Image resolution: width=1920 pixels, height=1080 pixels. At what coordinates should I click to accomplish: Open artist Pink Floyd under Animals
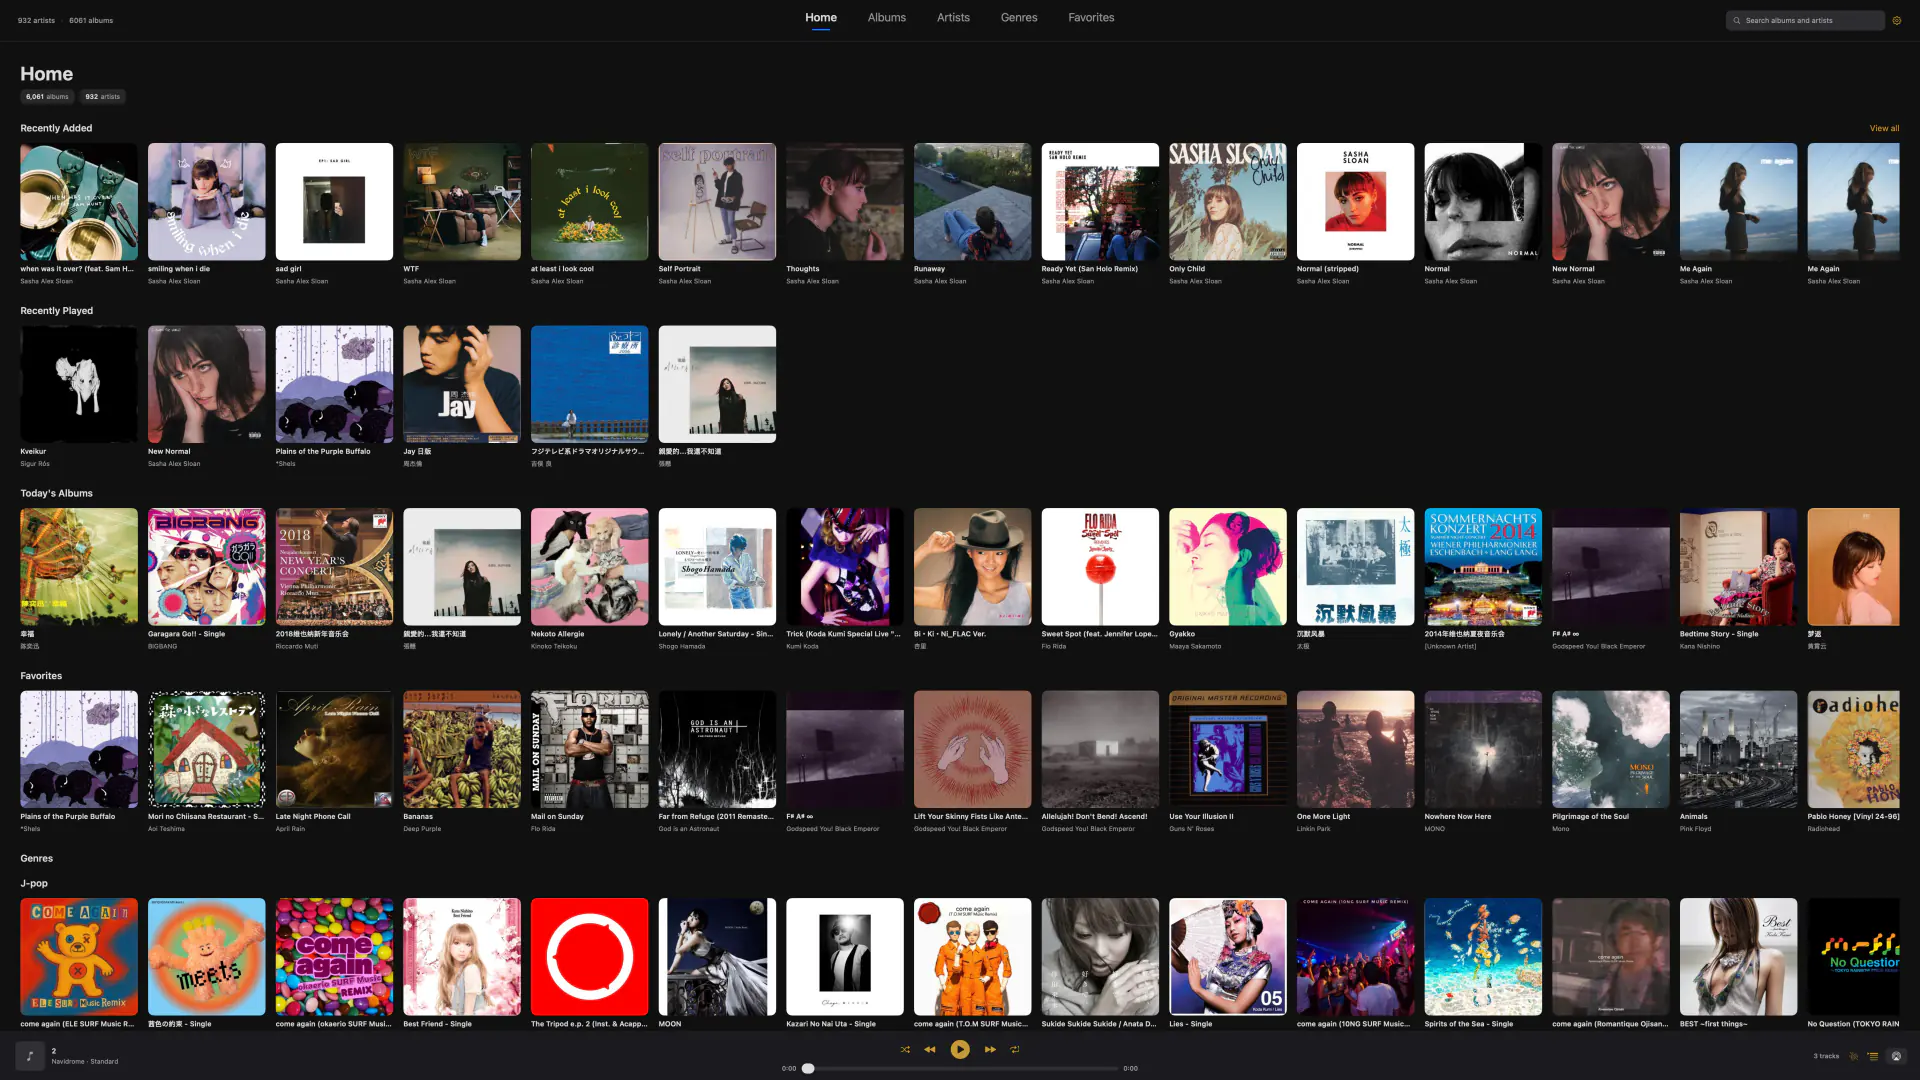click(x=1696, y=829)
